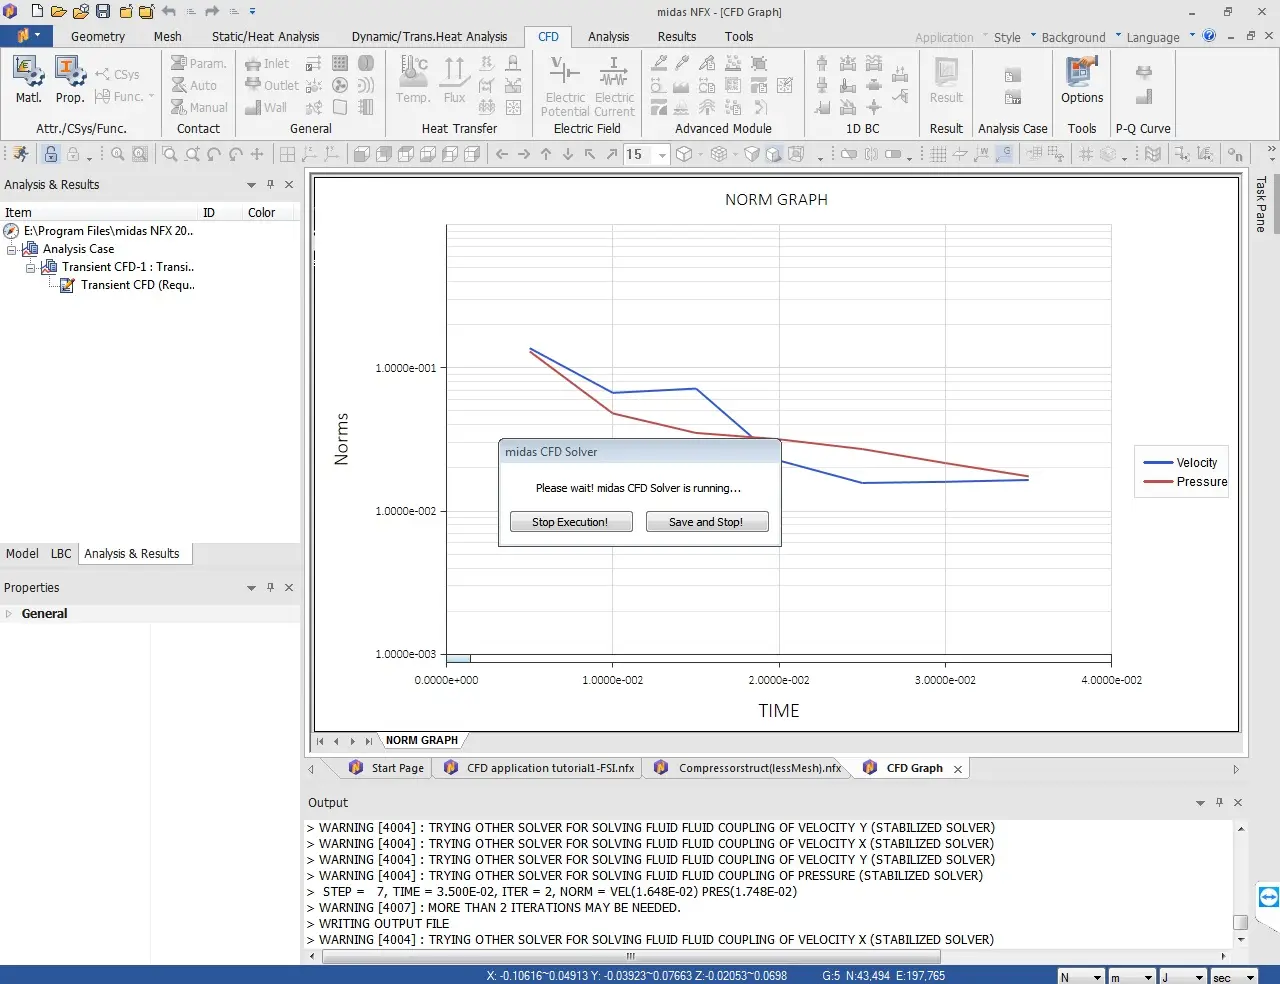Image resolution: width=1280 pixels, height=984 pixels.
Task: Open the Language dropdown menu
Action: tap(1161, 37)
